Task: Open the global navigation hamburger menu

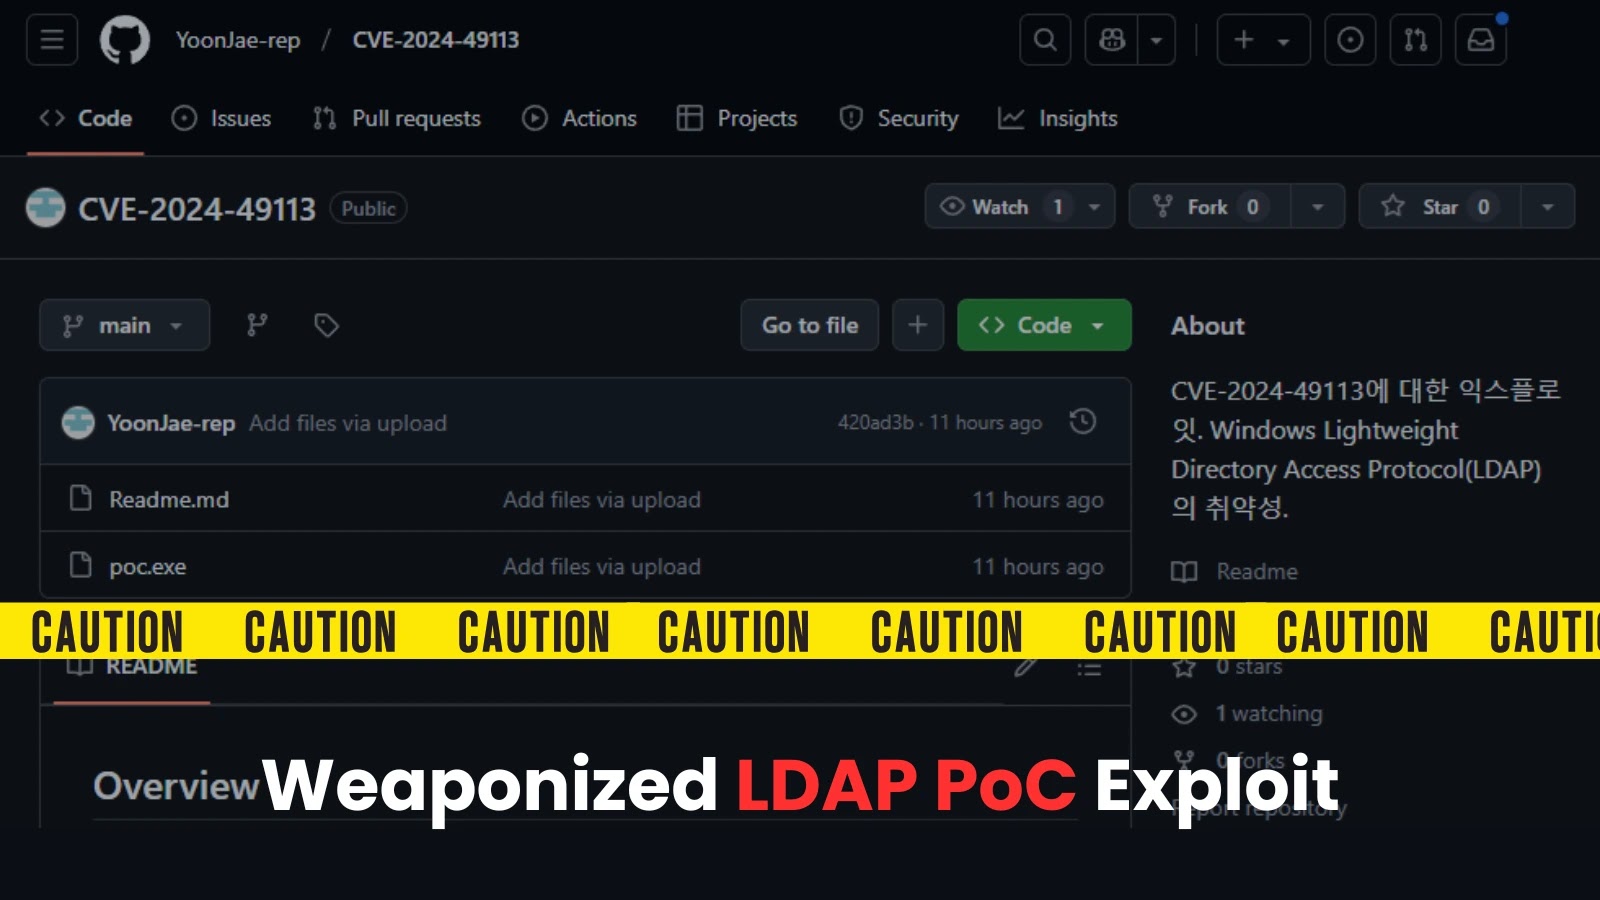Action: point(51,40)
